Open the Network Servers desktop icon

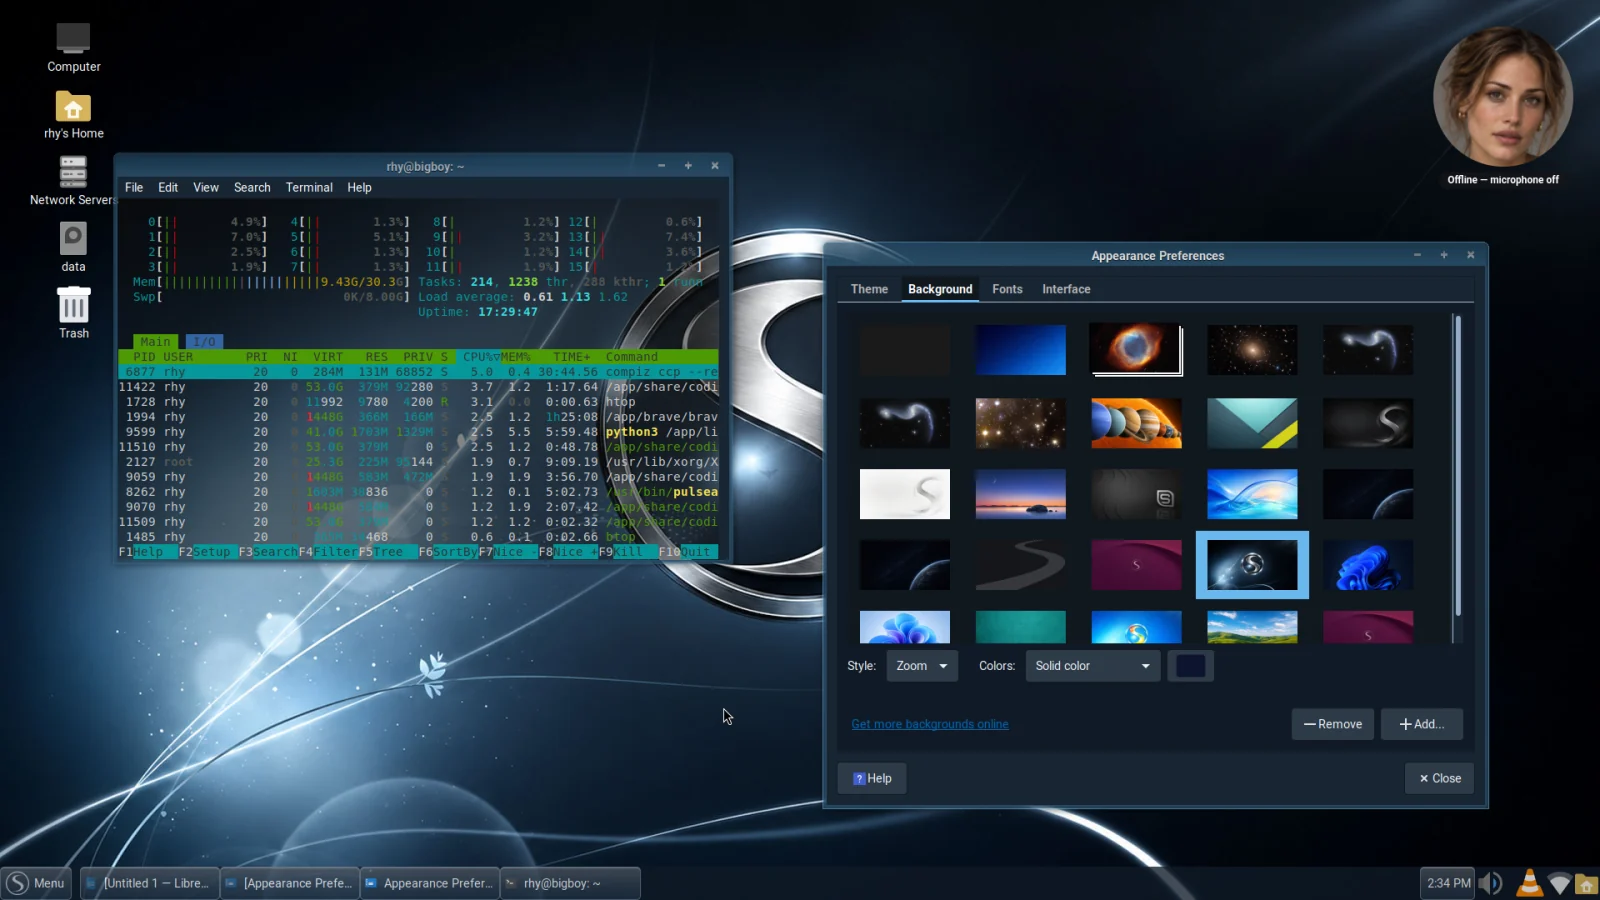coord(73,173)
